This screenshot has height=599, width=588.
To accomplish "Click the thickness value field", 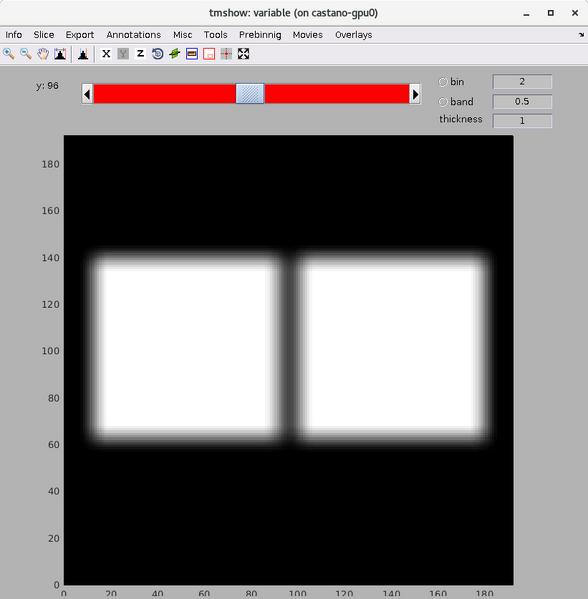I will tap(522, 121).
